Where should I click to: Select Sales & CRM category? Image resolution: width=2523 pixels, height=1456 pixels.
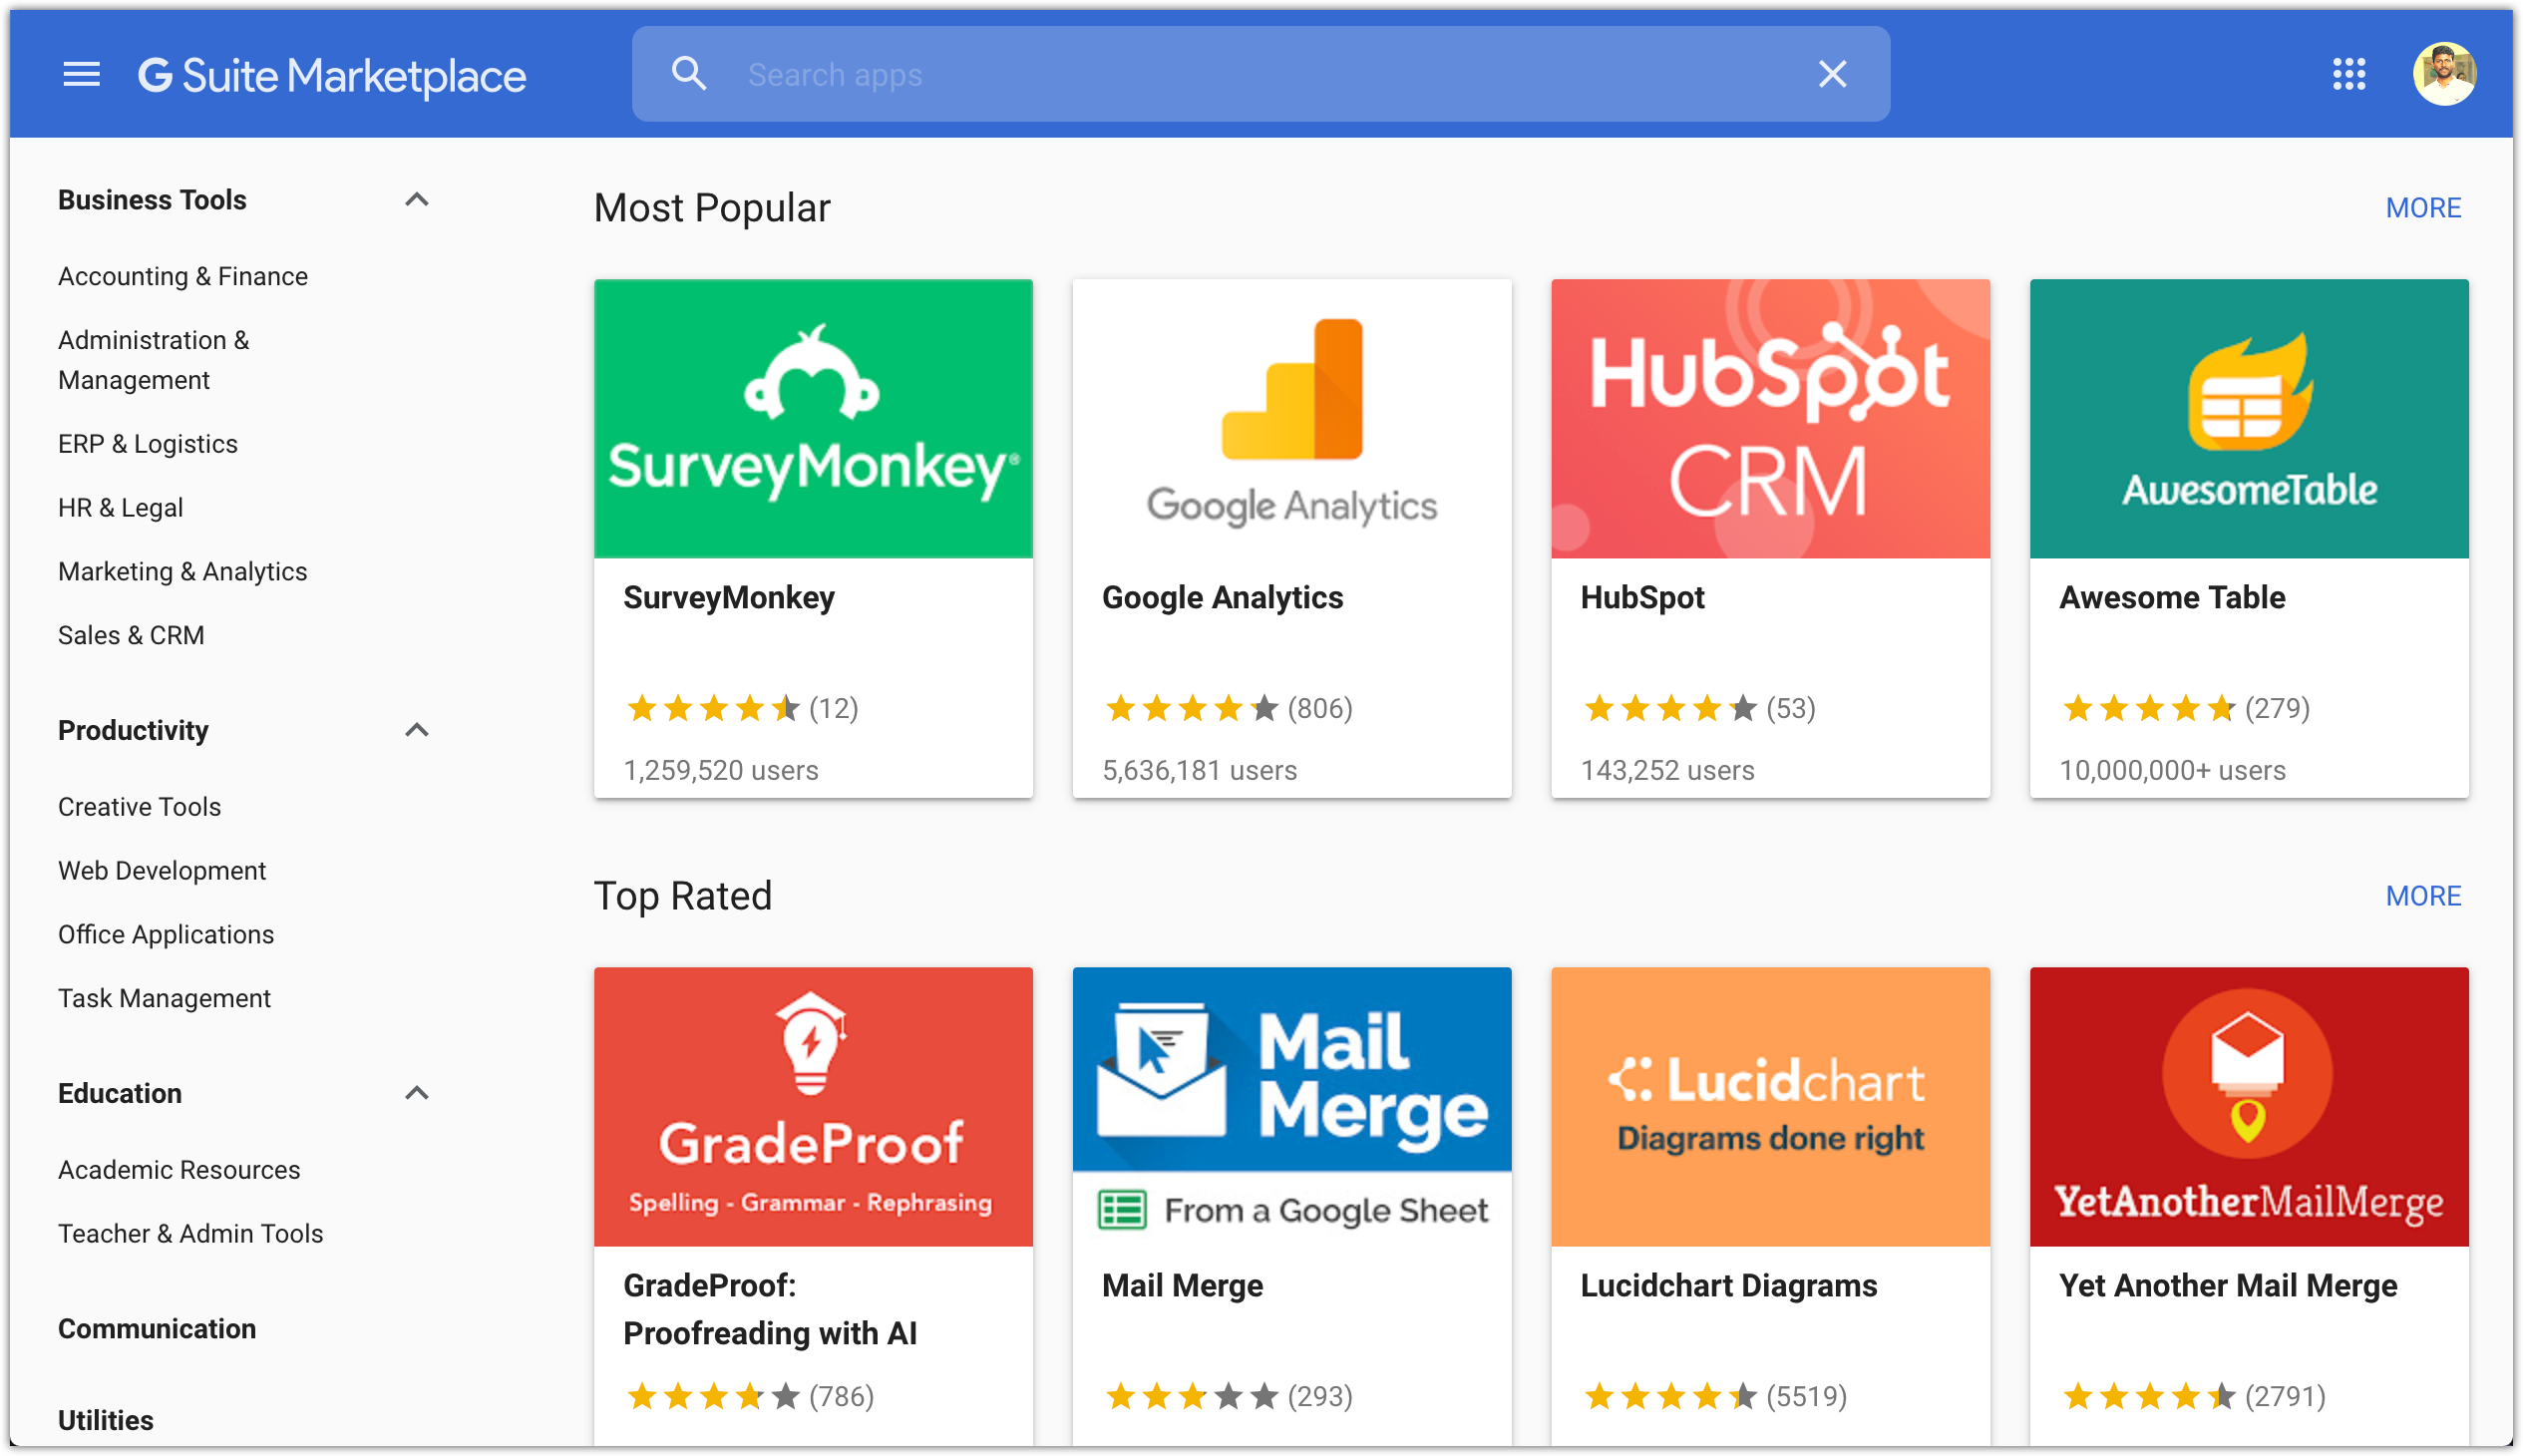pyautogui.click(x=131, y=636)
